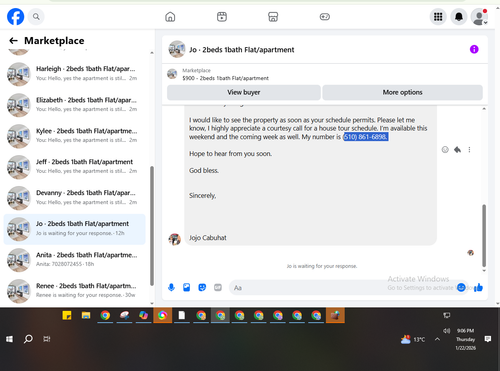
Task: Click the reply arrow on the message
Action: coord(457,150)
